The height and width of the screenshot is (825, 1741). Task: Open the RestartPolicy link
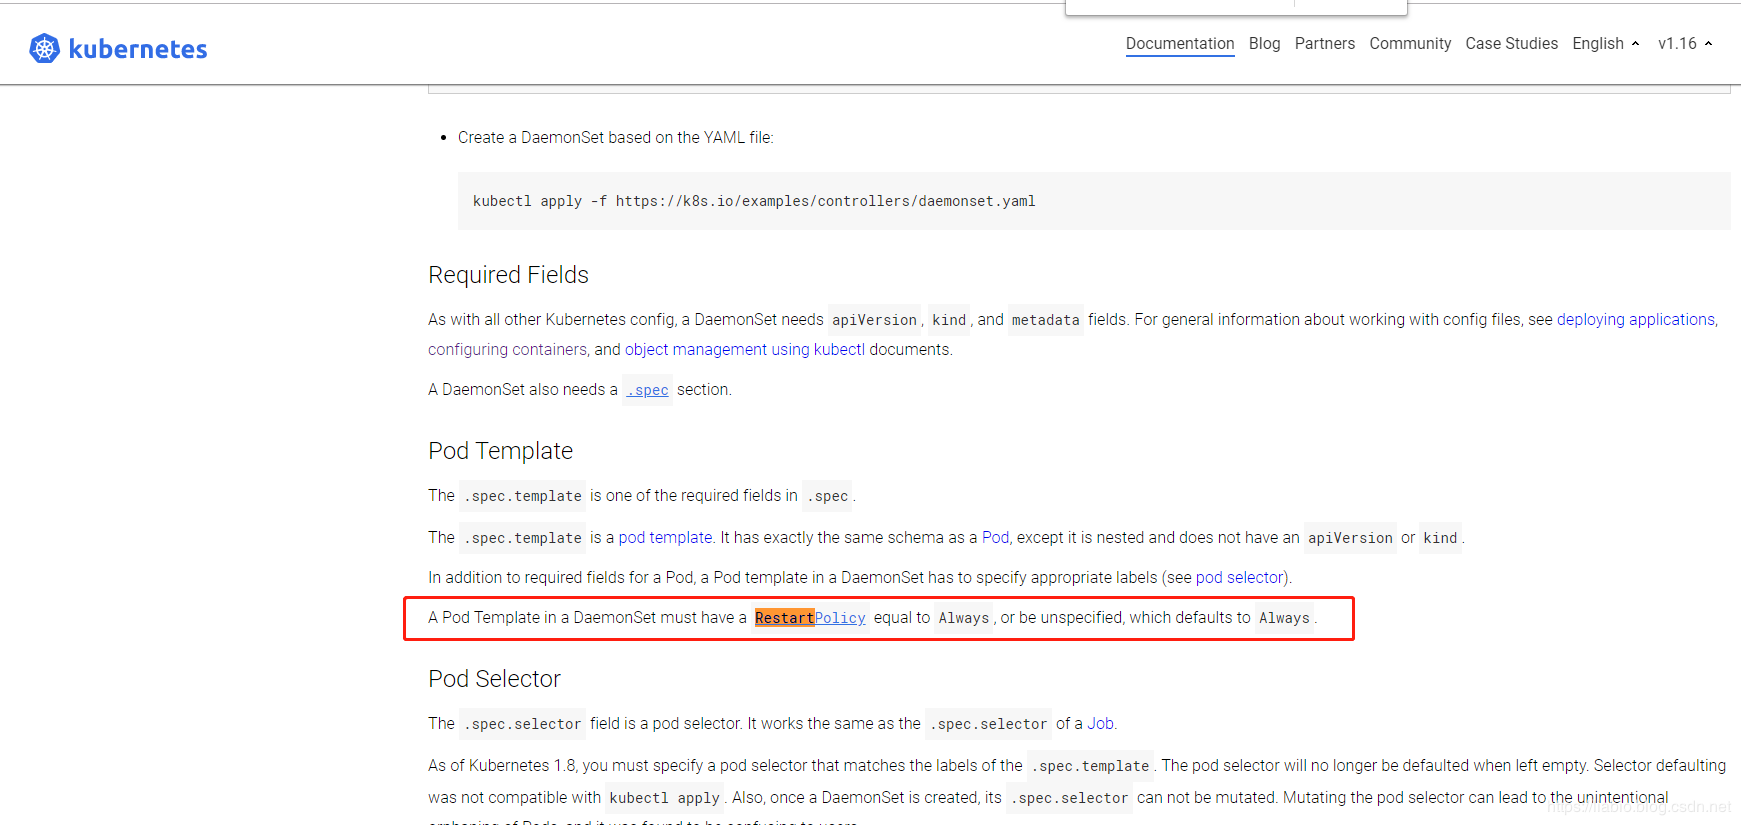click(810, 618)
